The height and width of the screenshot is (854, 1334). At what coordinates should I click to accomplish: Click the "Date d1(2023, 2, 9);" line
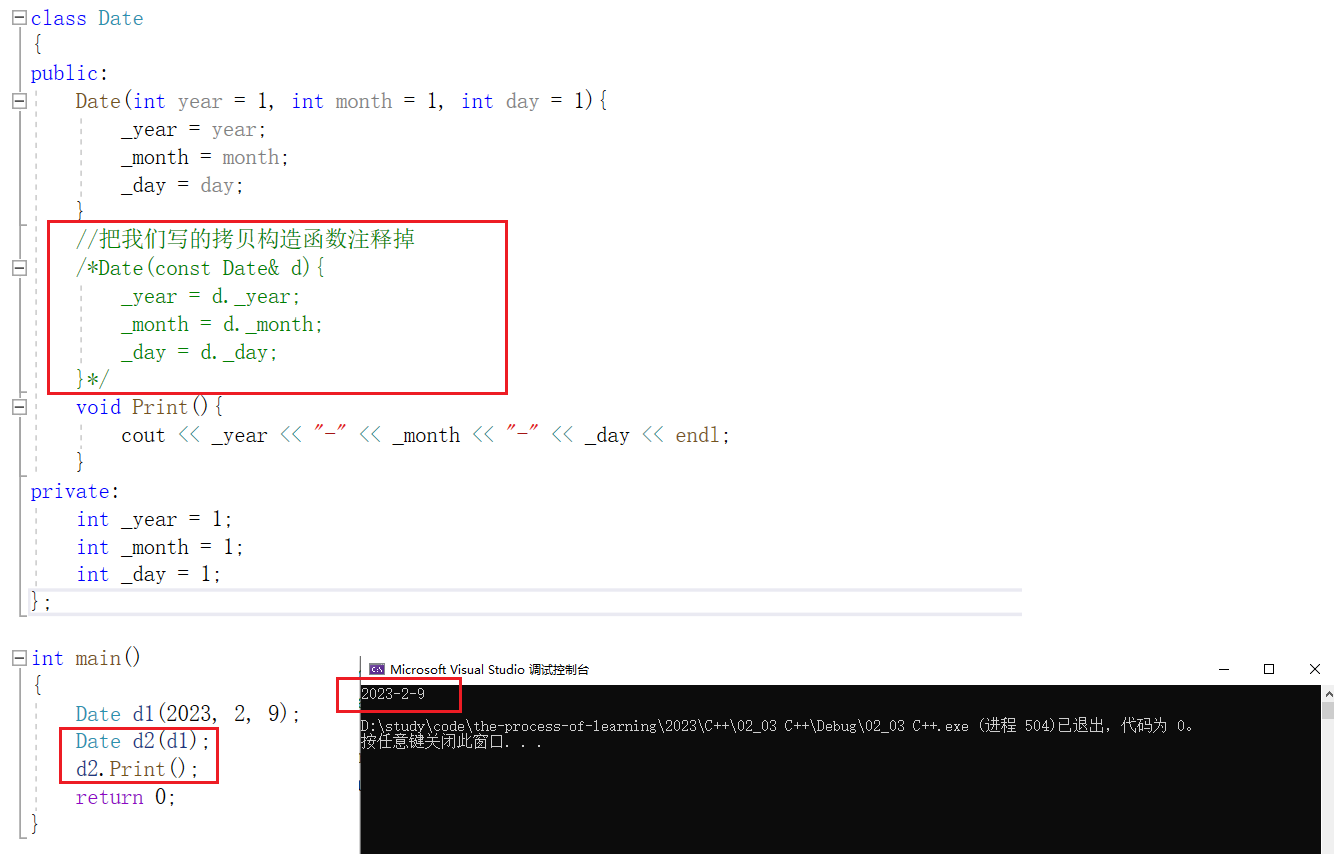tap(188, 714)
